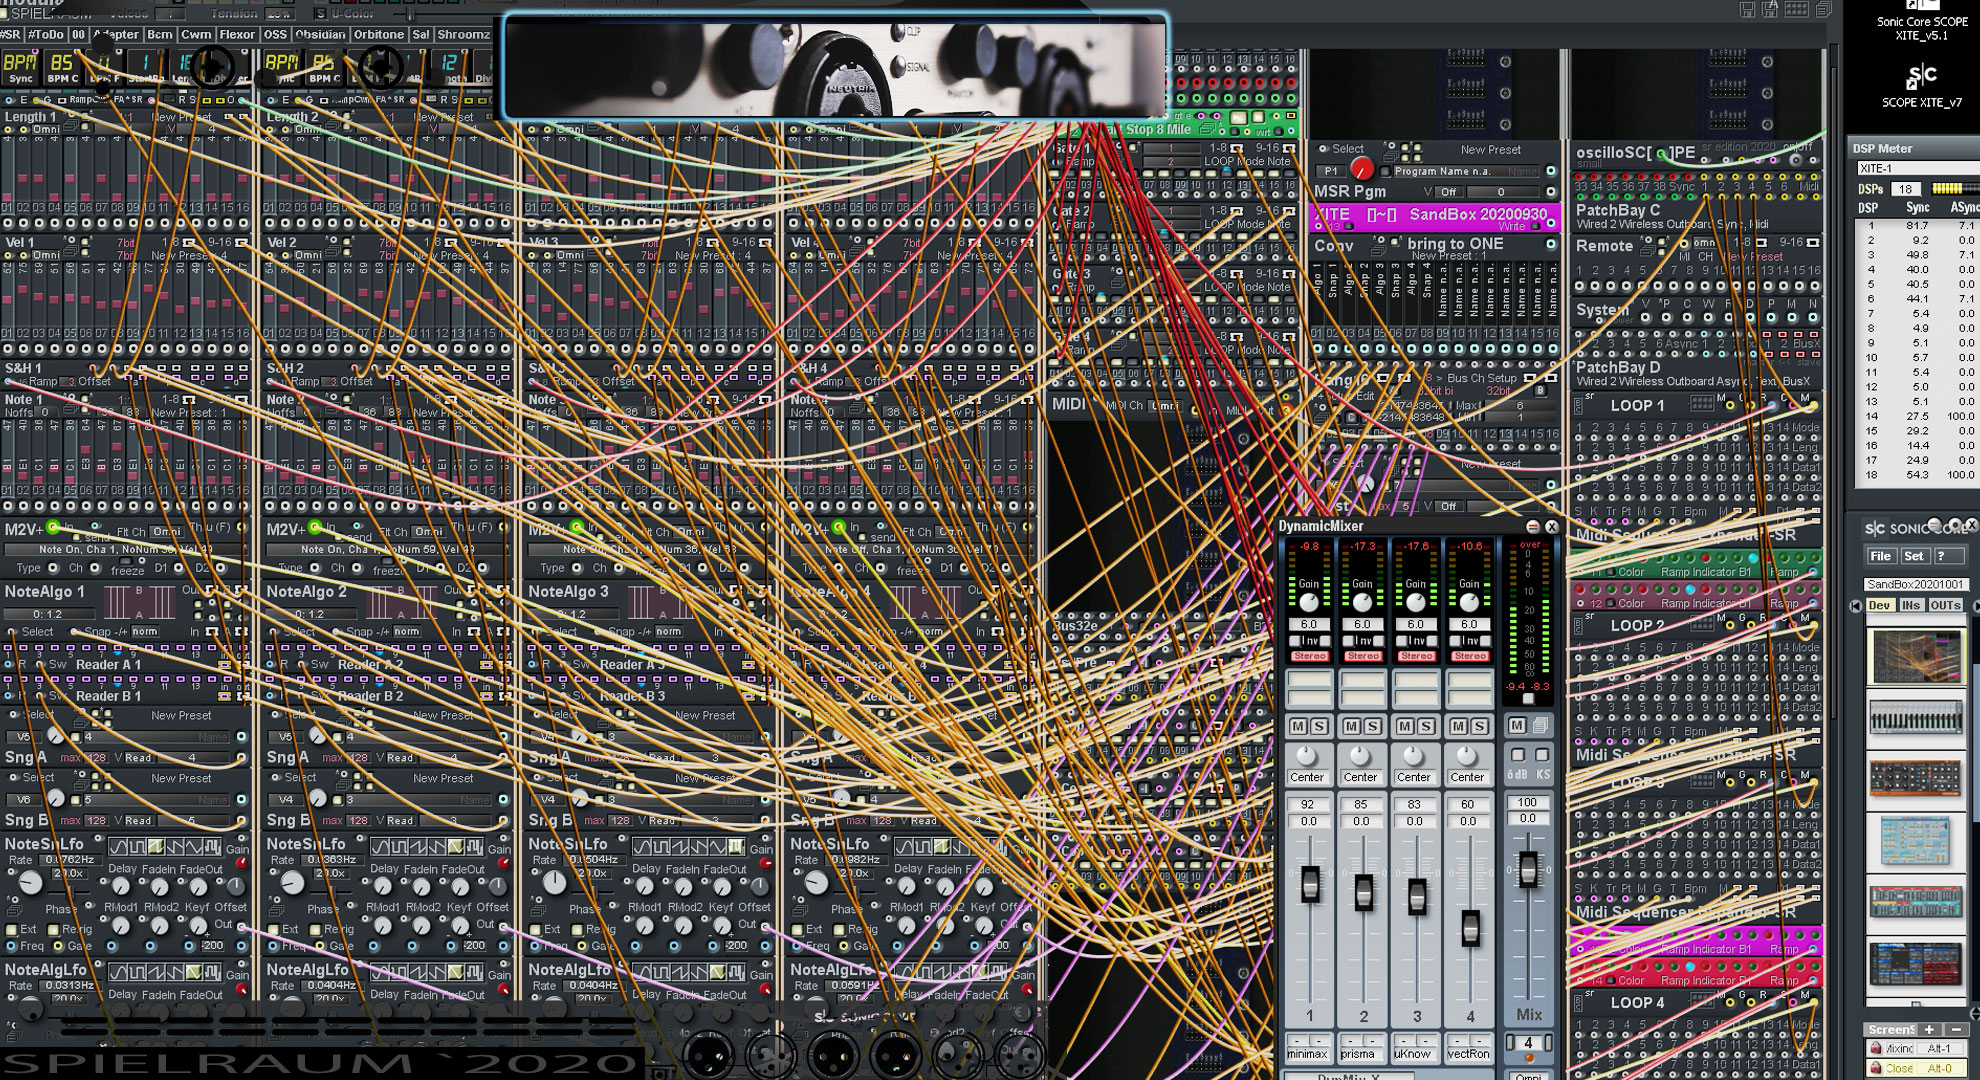
Task: Open Sonic Core SCOPE XITE_v5.1 desktop shortcut
Action: [1922, 22]
